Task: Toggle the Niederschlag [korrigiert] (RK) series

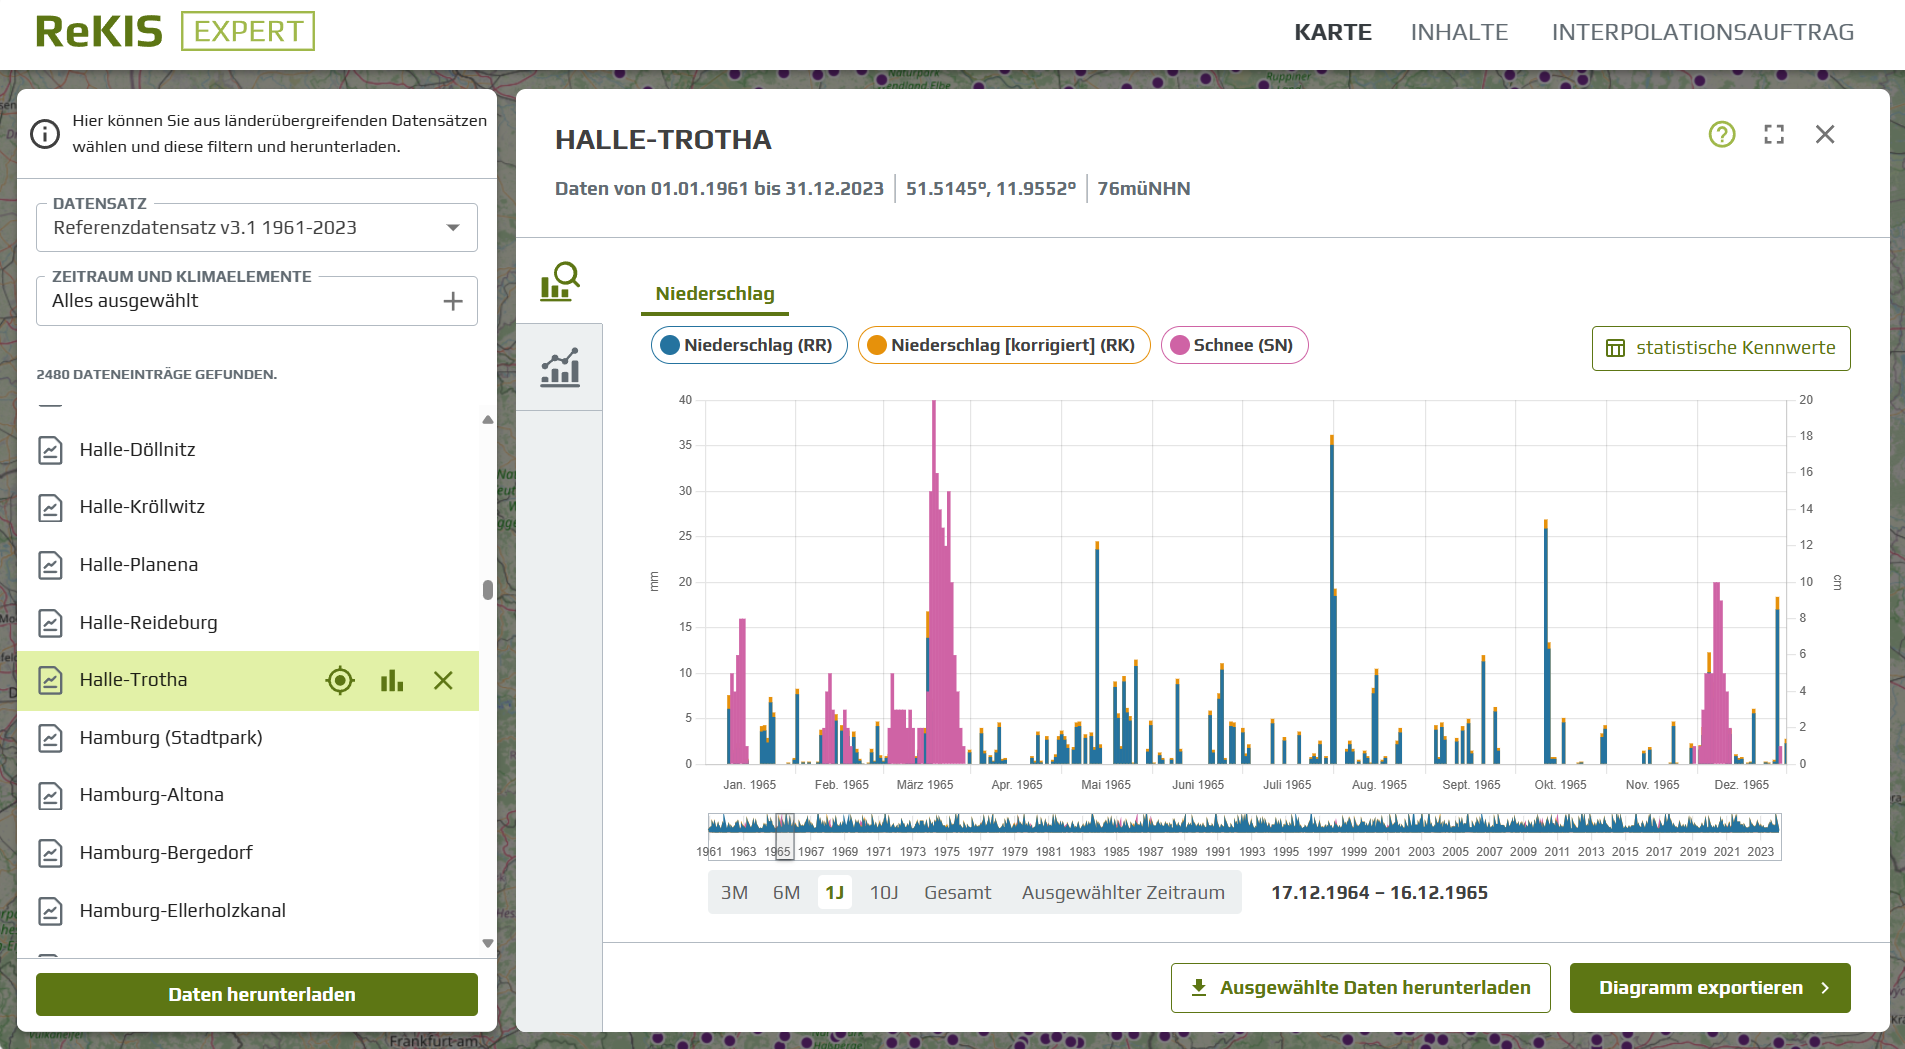Action: (1003, 345)
